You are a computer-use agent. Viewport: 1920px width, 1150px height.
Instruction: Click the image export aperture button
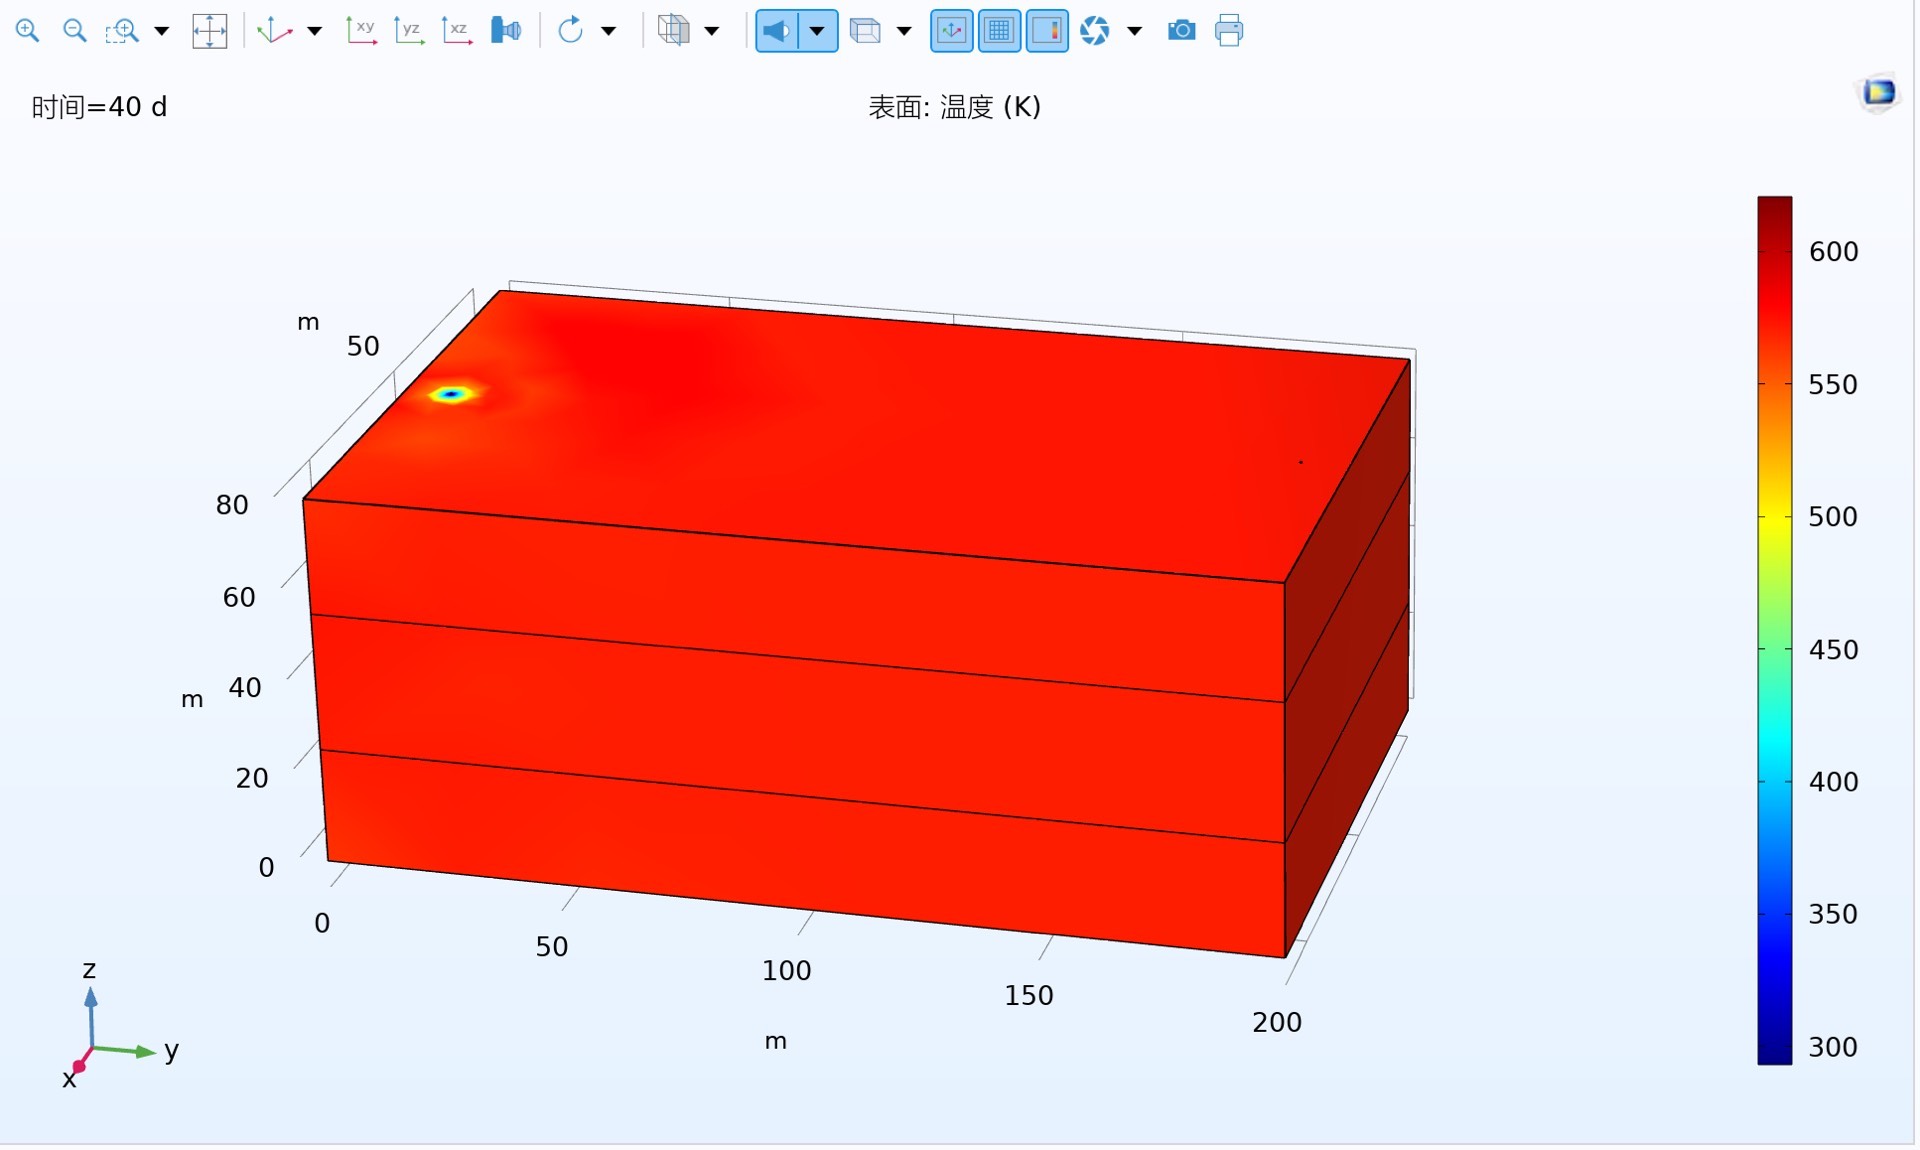(x=1095, y=30)
